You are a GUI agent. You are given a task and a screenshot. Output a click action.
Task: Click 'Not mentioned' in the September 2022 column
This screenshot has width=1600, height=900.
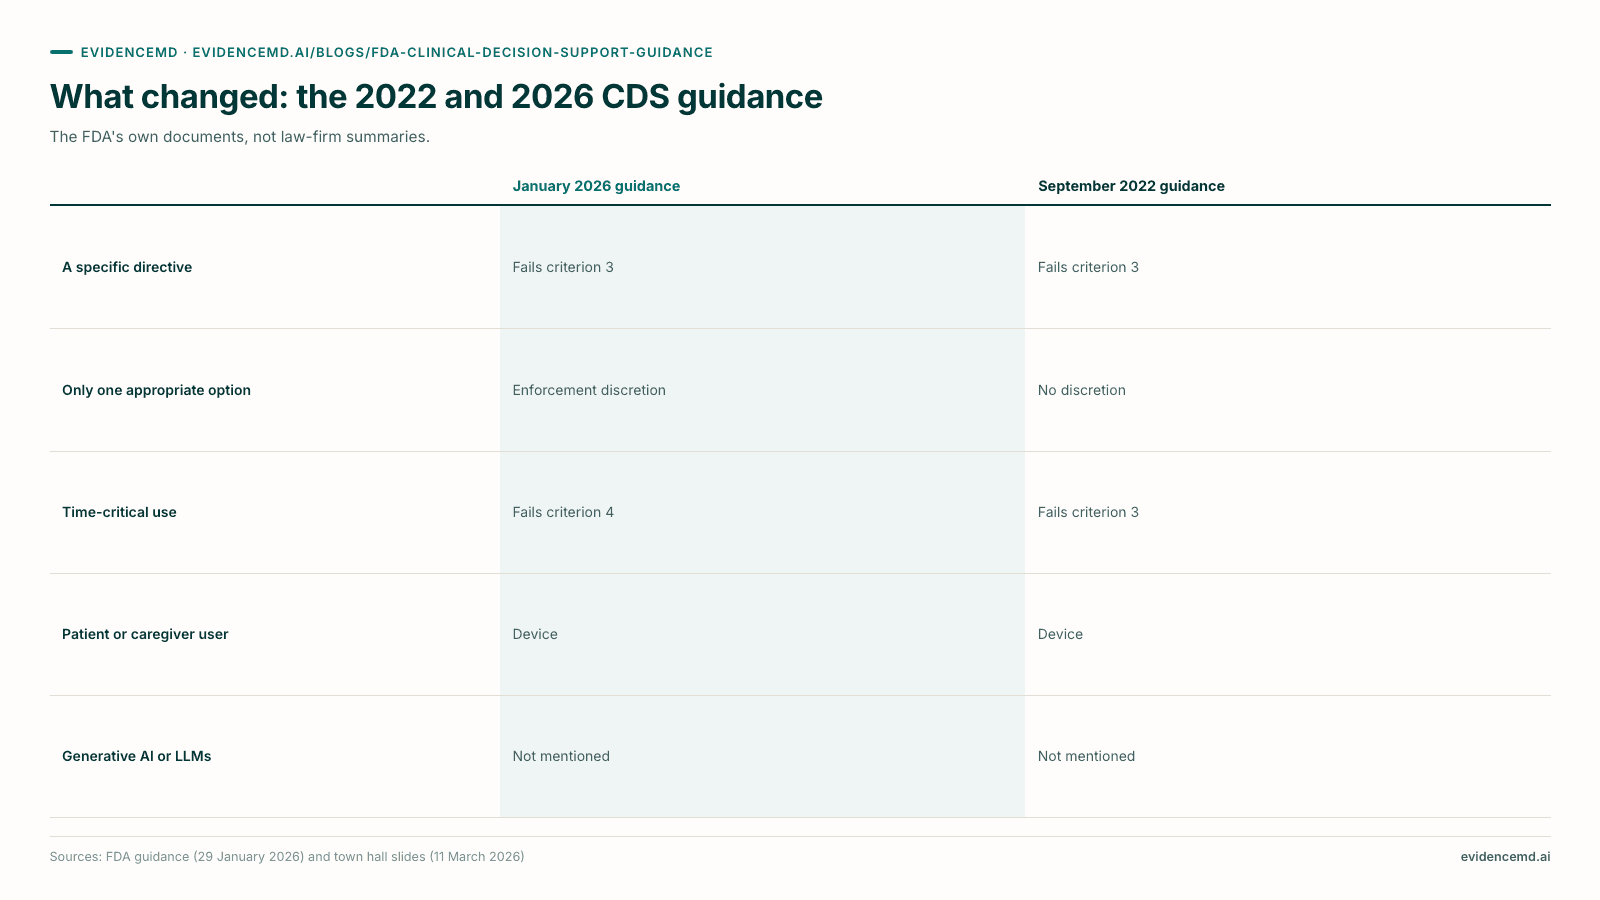(1086, 756)
